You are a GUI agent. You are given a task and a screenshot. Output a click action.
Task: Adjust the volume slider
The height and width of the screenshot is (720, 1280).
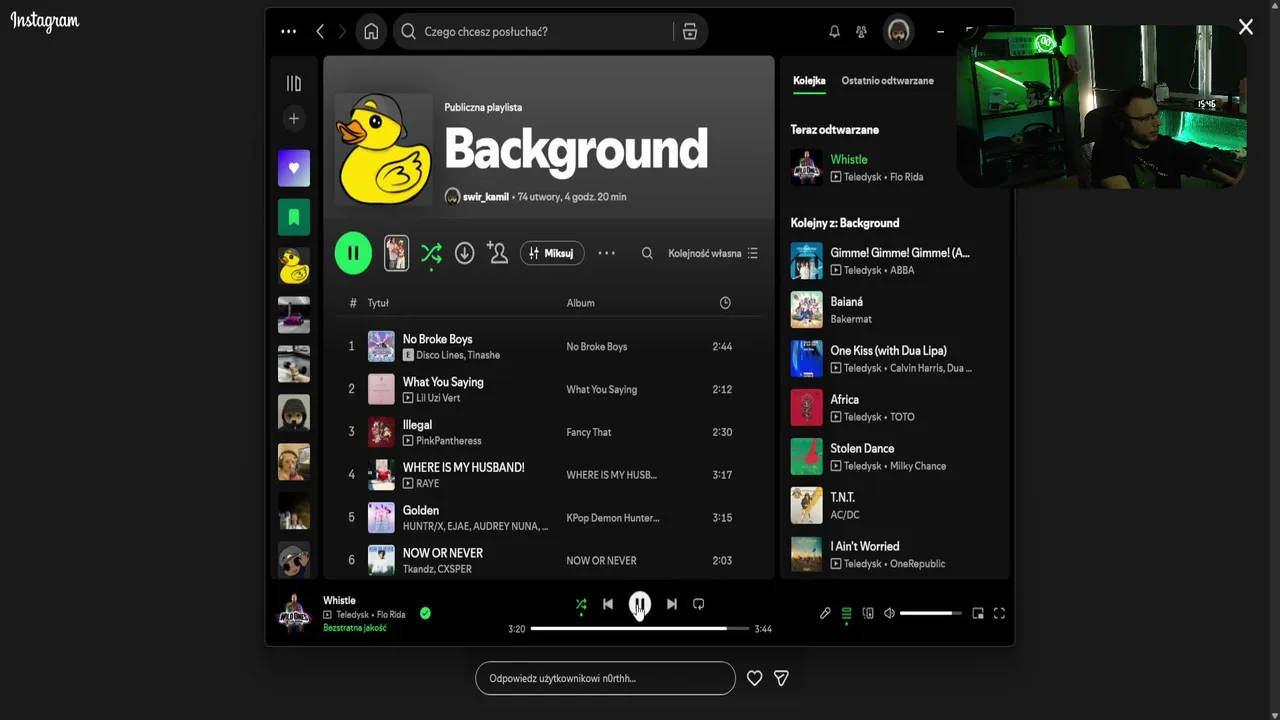click(x=931, y=613)
